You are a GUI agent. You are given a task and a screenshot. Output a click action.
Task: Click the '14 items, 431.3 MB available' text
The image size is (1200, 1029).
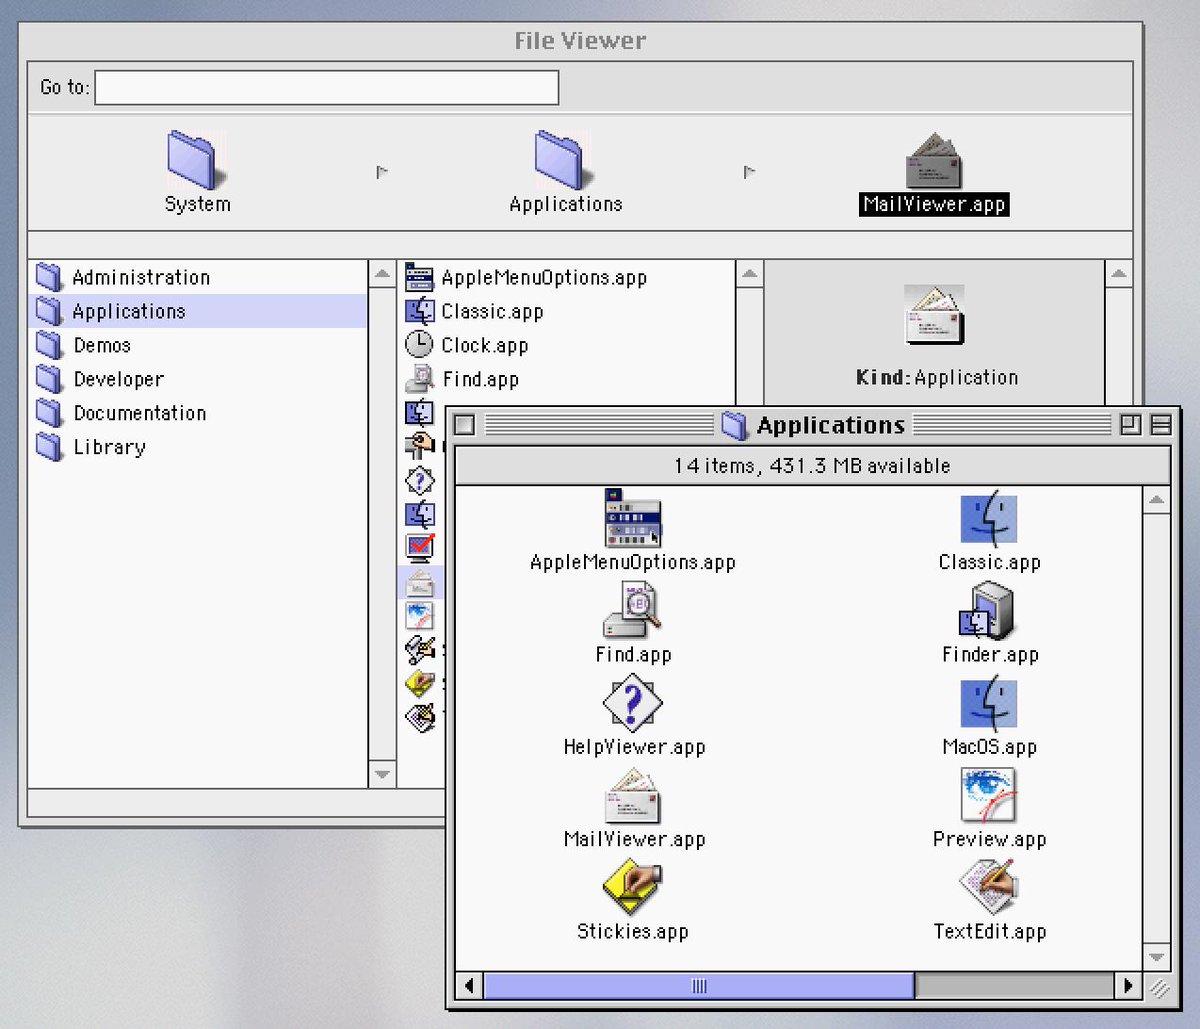click(x=812, y=466)
